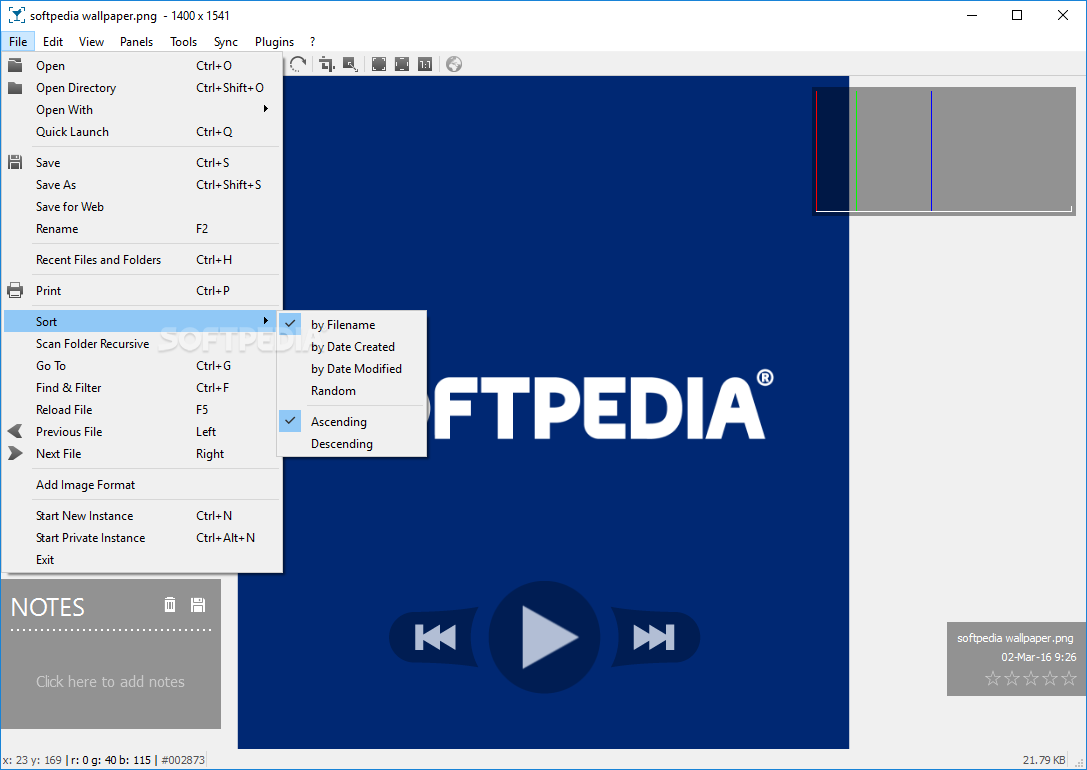Viewport: 1087px width, 770px height.
Task: Click the fit-to-window toolbar icon
Action: 401,64
